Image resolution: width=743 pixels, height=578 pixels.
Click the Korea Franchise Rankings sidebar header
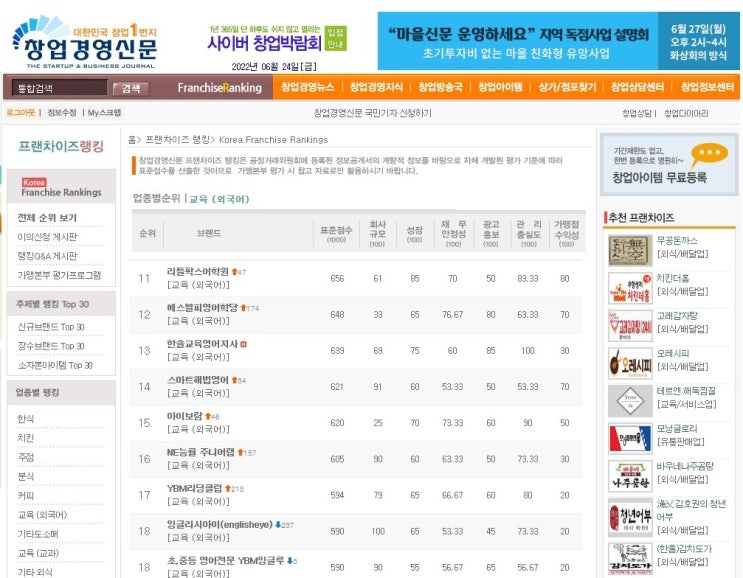[x=61, y=188]
